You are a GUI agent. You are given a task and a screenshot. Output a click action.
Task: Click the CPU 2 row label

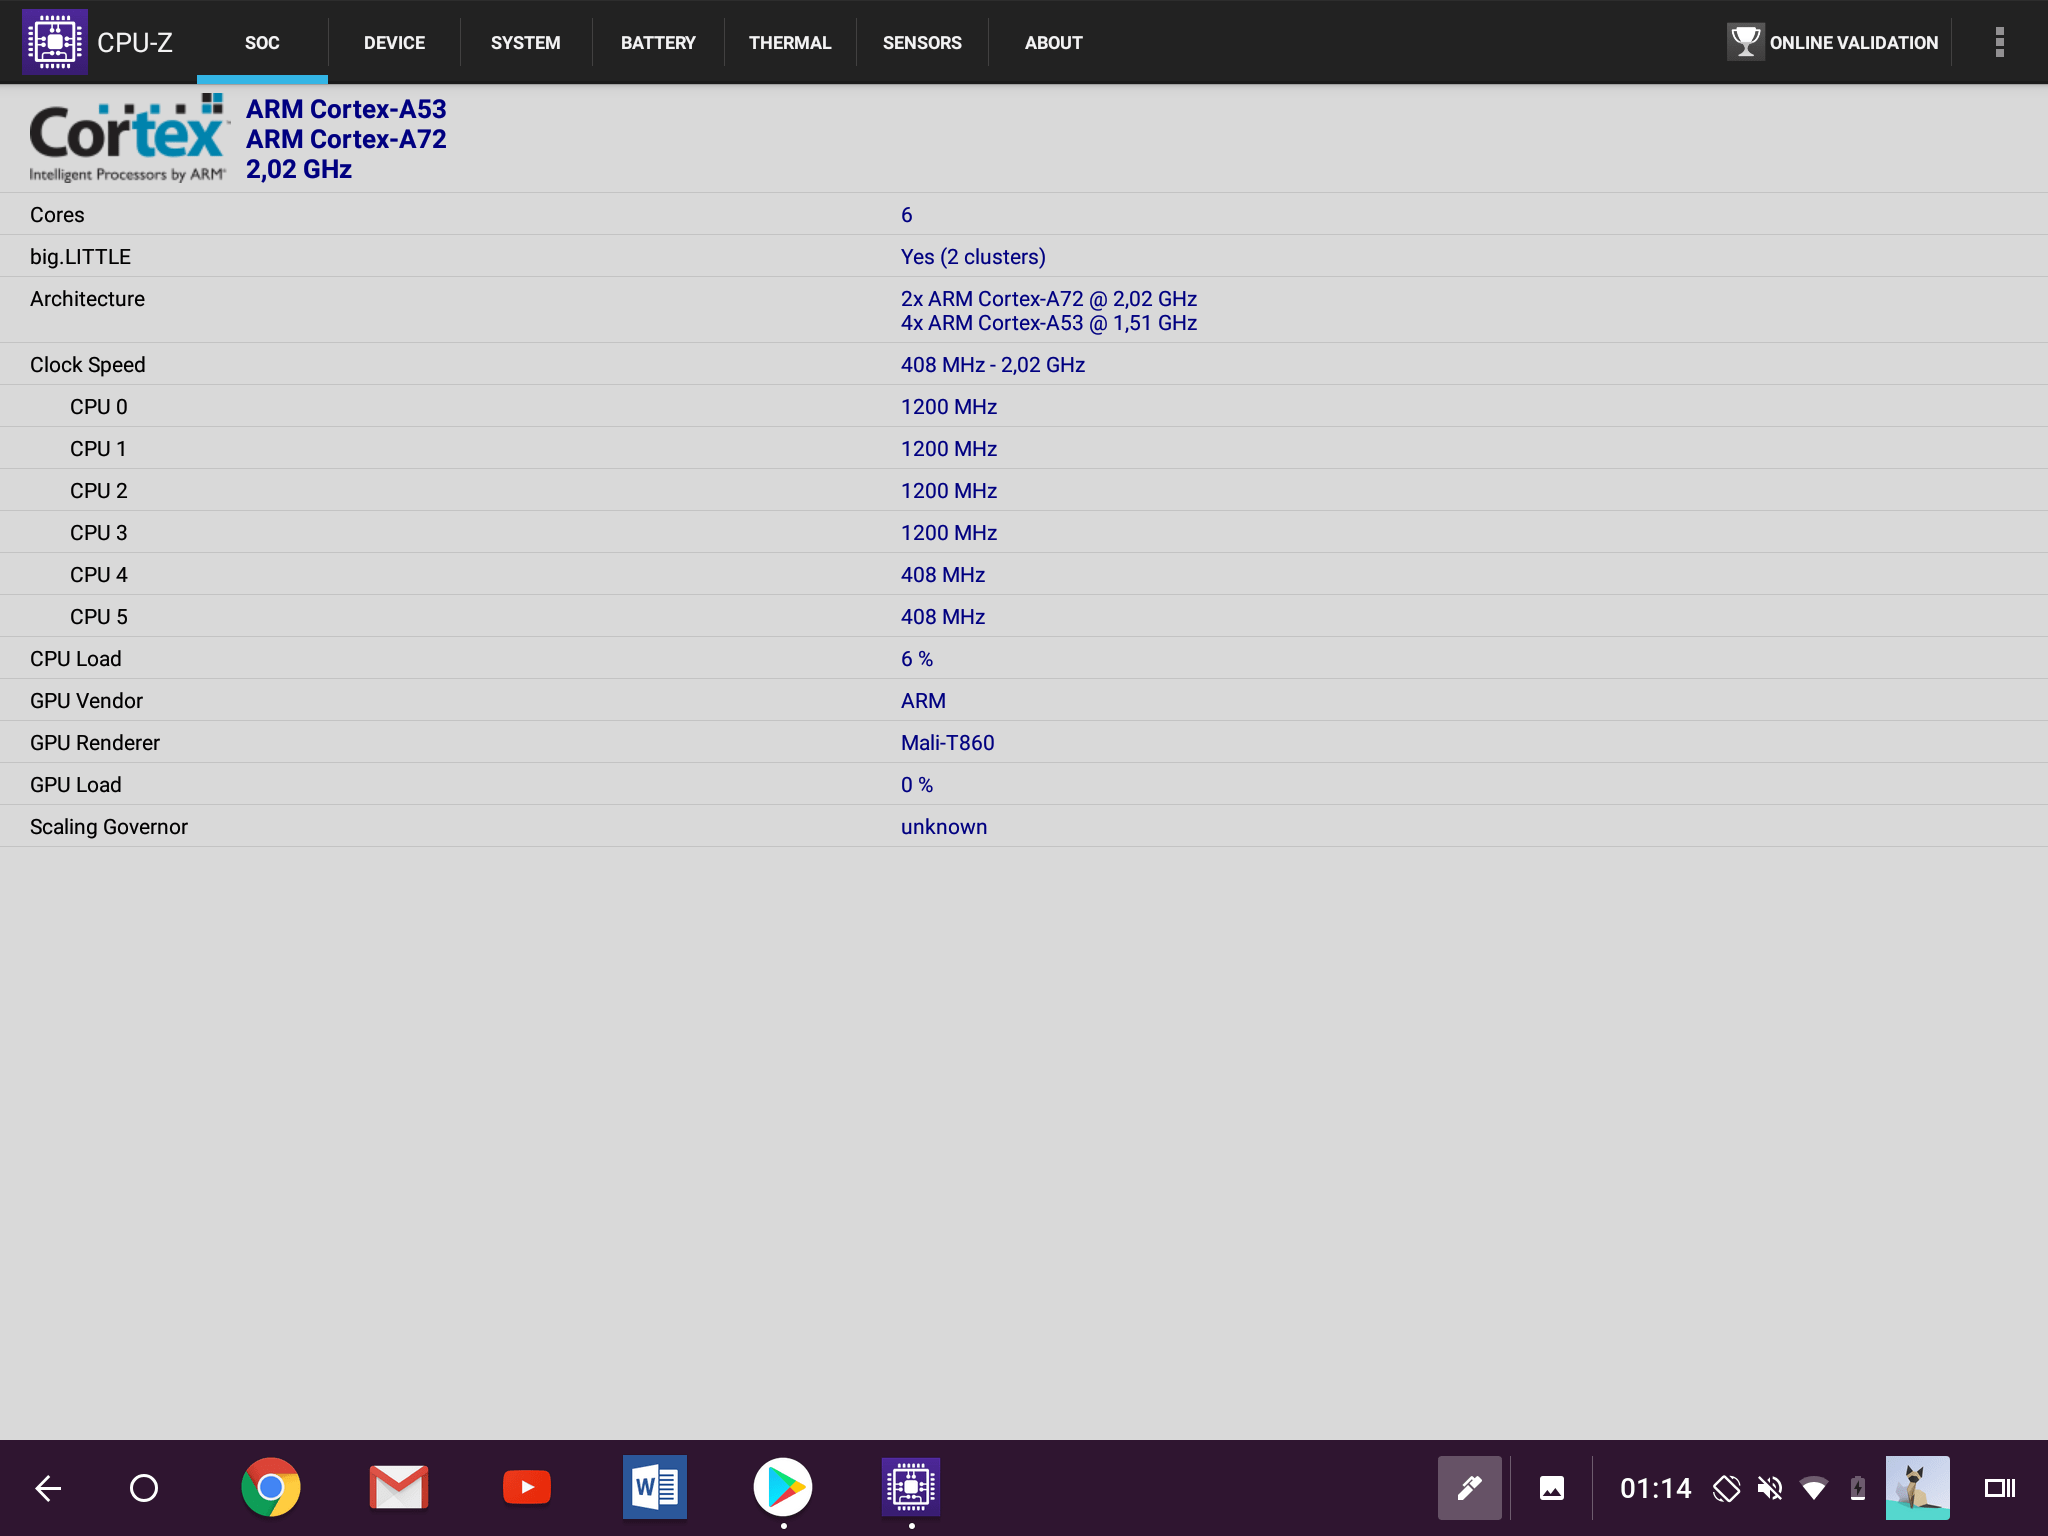tap(99, 491)
